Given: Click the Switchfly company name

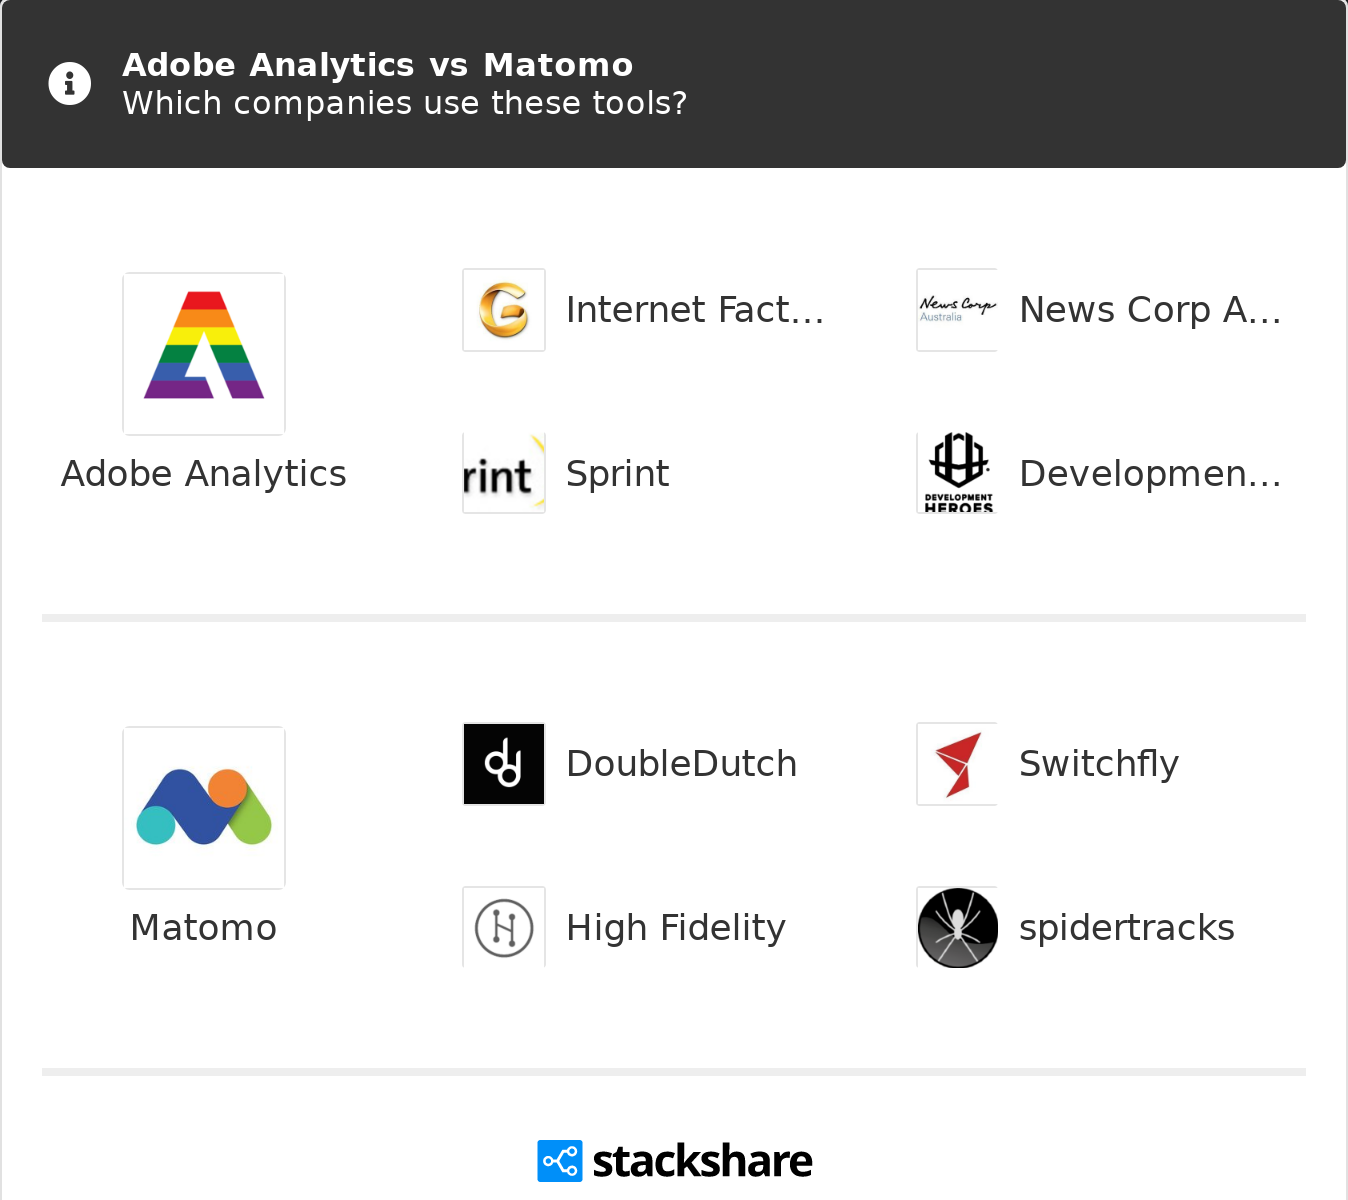Looking at the screenshot, I should pos(1099,764).
